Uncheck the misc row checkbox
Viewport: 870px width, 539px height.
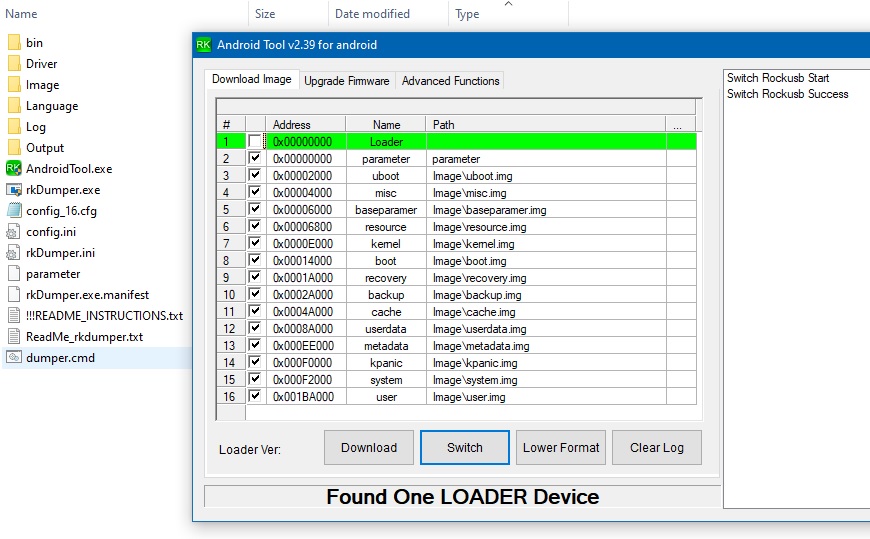click(x=254, y=193)
